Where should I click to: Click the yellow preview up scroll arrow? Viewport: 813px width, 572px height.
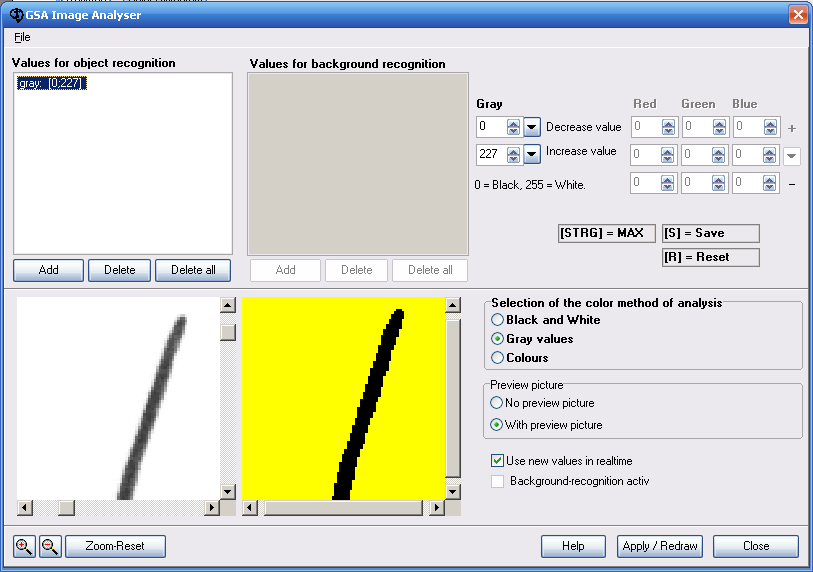click(453, 305)
